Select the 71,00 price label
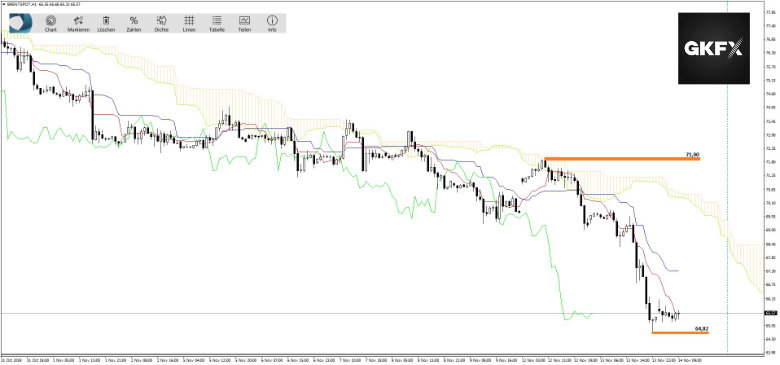780x365 pixels. click(x=692, y=155)
